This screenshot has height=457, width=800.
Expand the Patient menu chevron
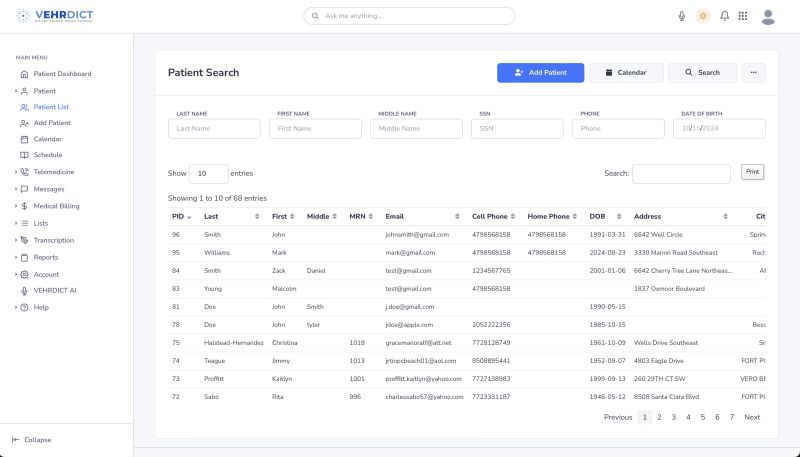16,91
